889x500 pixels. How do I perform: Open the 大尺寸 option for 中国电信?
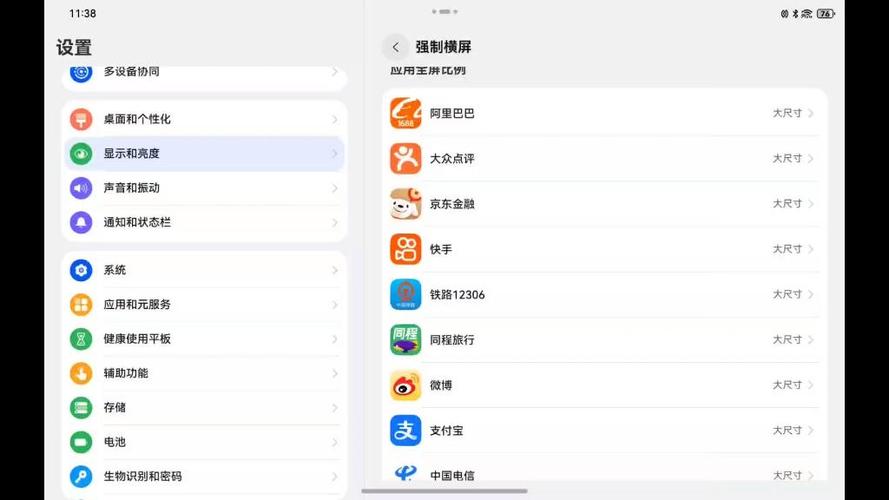[793, 475]
